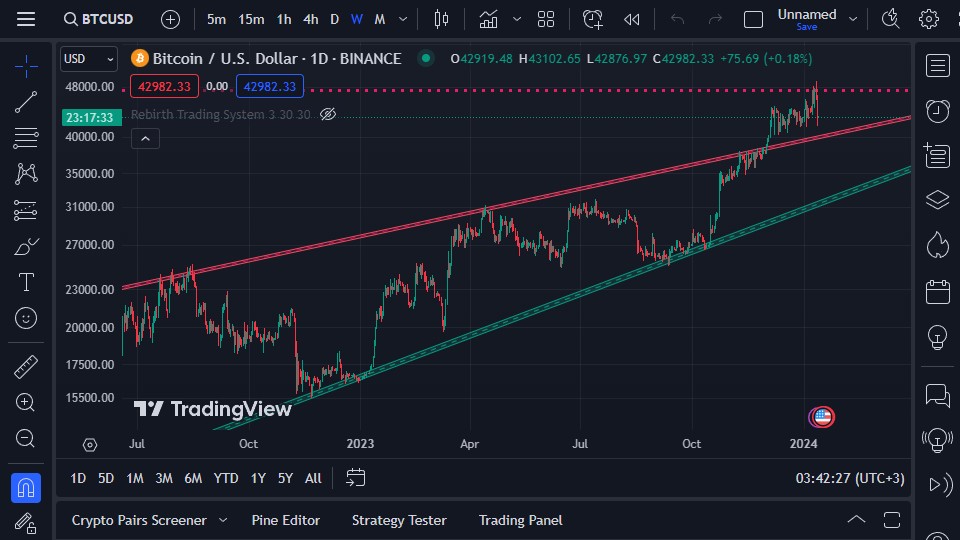Start bar replay mode
Viewport: 960px width, 540px height.
pyautogui.click(x=632, y=20)
